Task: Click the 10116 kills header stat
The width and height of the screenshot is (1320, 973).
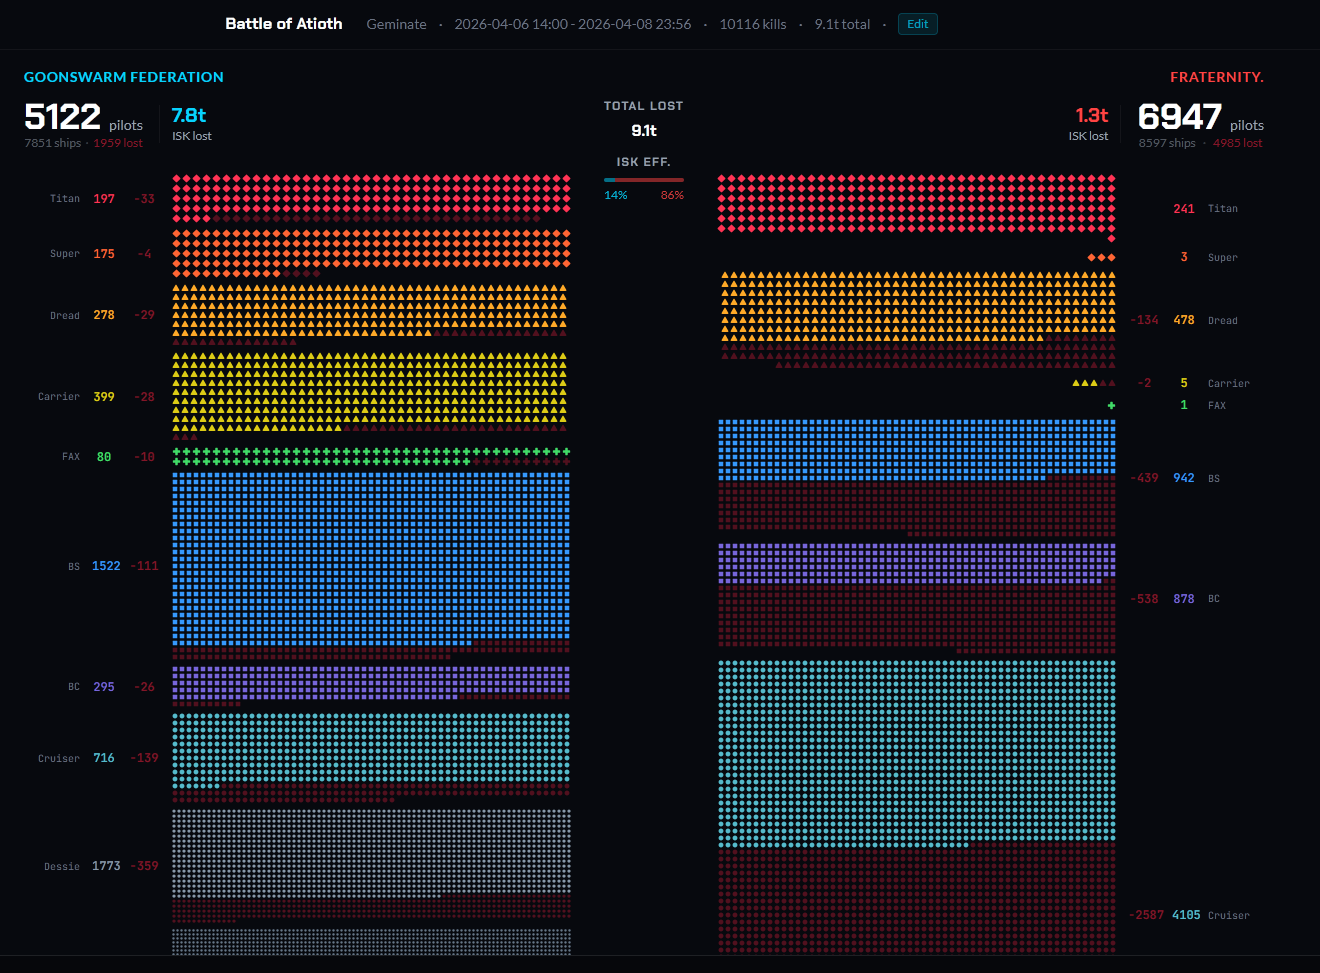Action: pos(753,24)
